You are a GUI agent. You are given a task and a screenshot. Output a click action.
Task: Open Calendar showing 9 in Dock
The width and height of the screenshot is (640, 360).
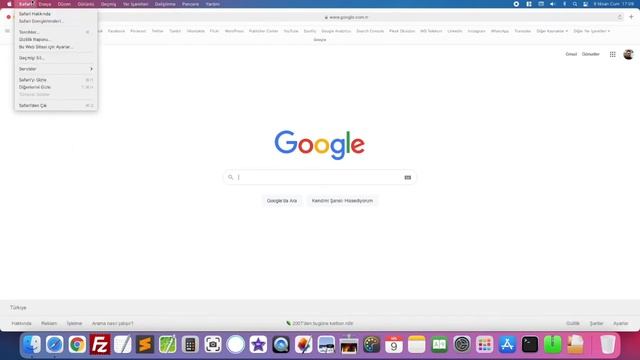(x=394, y=344)
